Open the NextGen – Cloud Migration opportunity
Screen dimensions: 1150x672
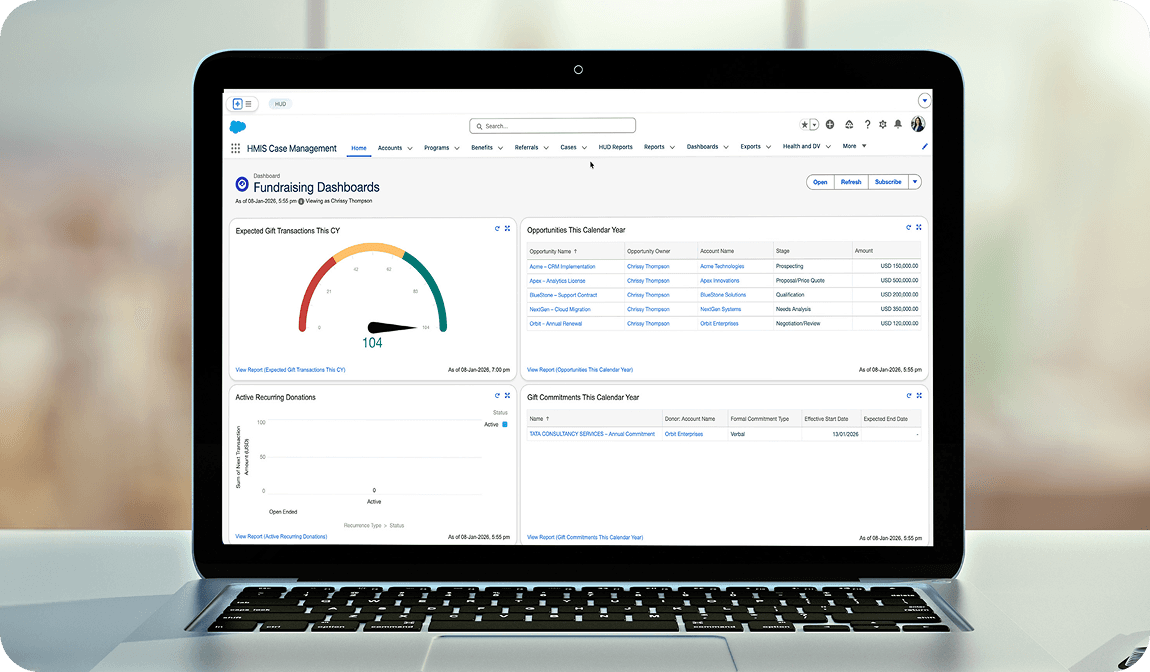coord(560,309)
